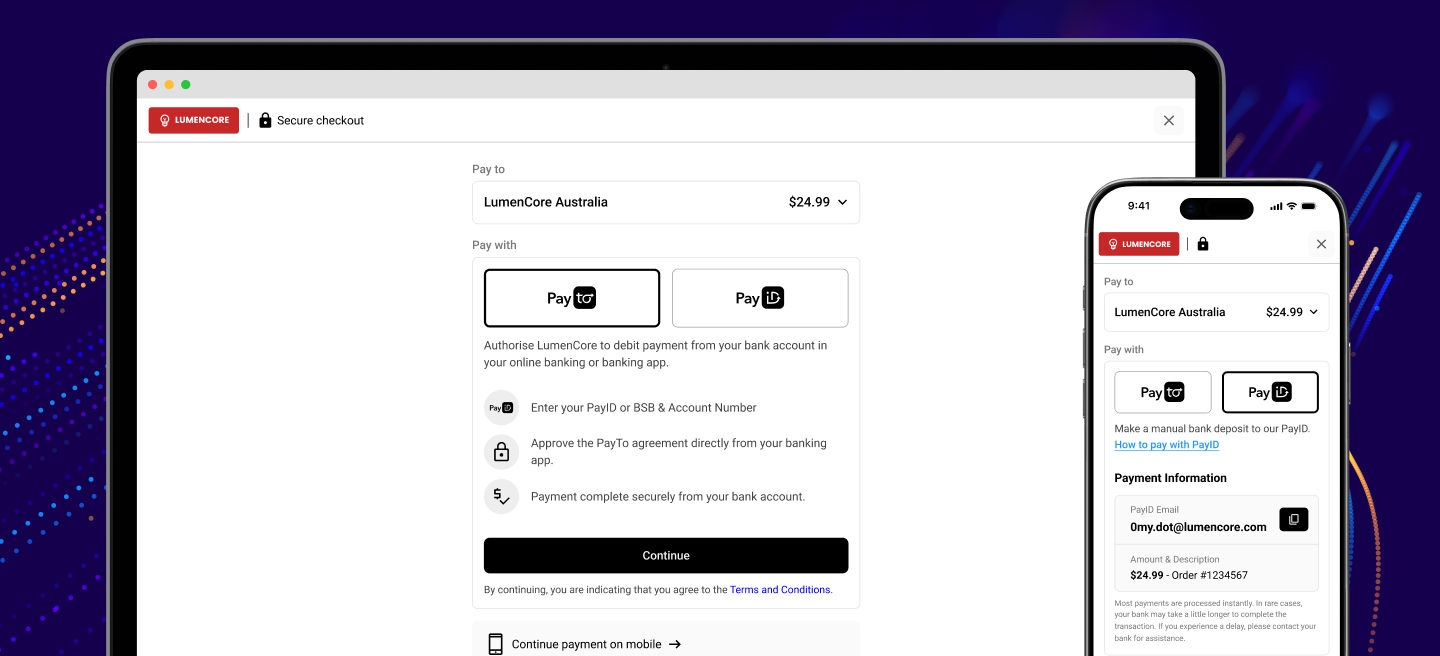Select the PayID payment option on laptop
The height and width of the screenshot is (656, 1440).
click(x=760, y=298)
